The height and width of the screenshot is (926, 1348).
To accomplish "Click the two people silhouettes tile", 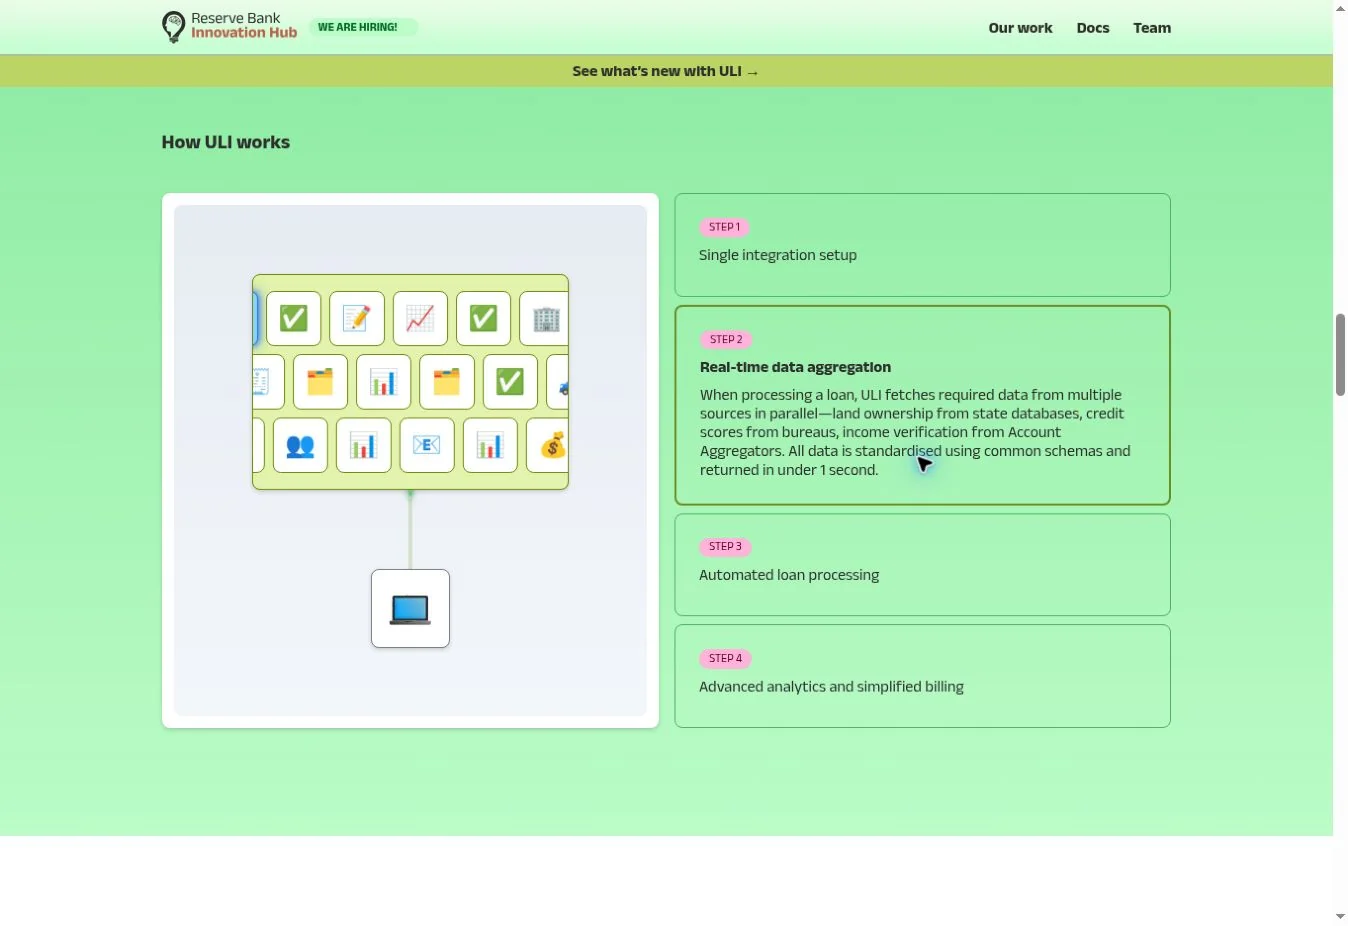I will coord(300,445).
